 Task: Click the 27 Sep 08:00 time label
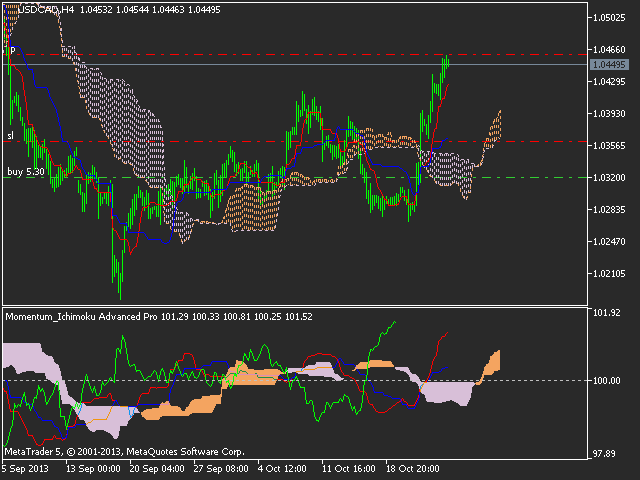(x=221, y=468)
